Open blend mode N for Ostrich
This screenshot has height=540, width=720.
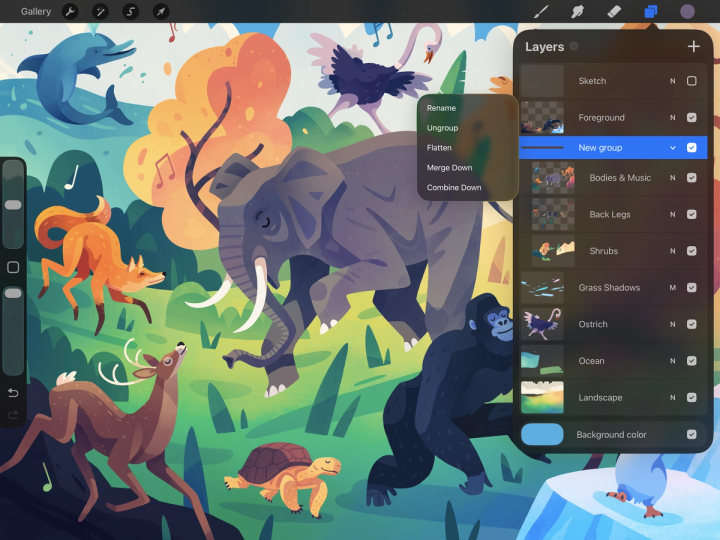coord(673,324)
